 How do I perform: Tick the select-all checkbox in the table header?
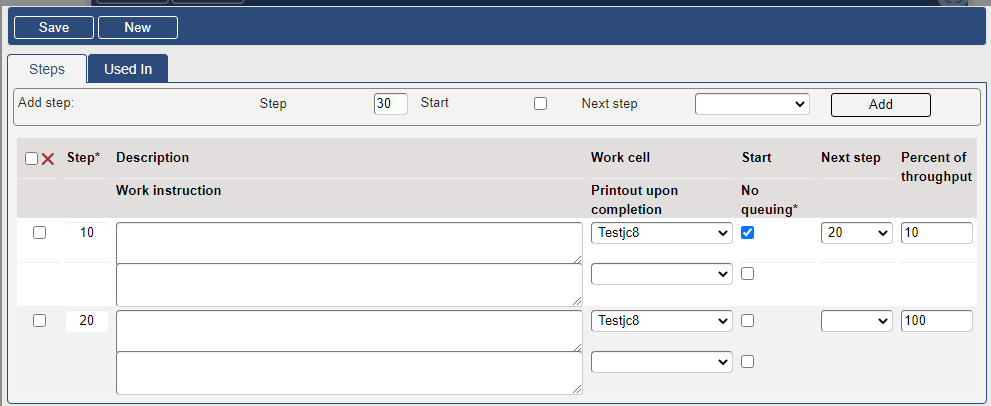coord(31,159)
